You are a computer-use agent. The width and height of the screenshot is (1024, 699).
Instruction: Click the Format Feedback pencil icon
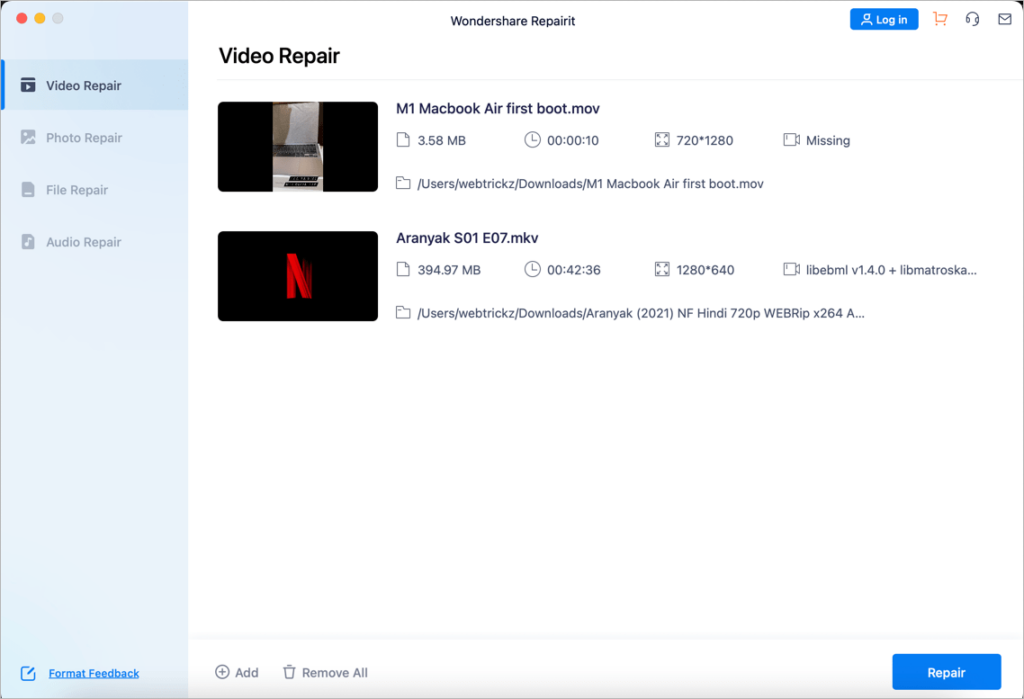point(29,673)
